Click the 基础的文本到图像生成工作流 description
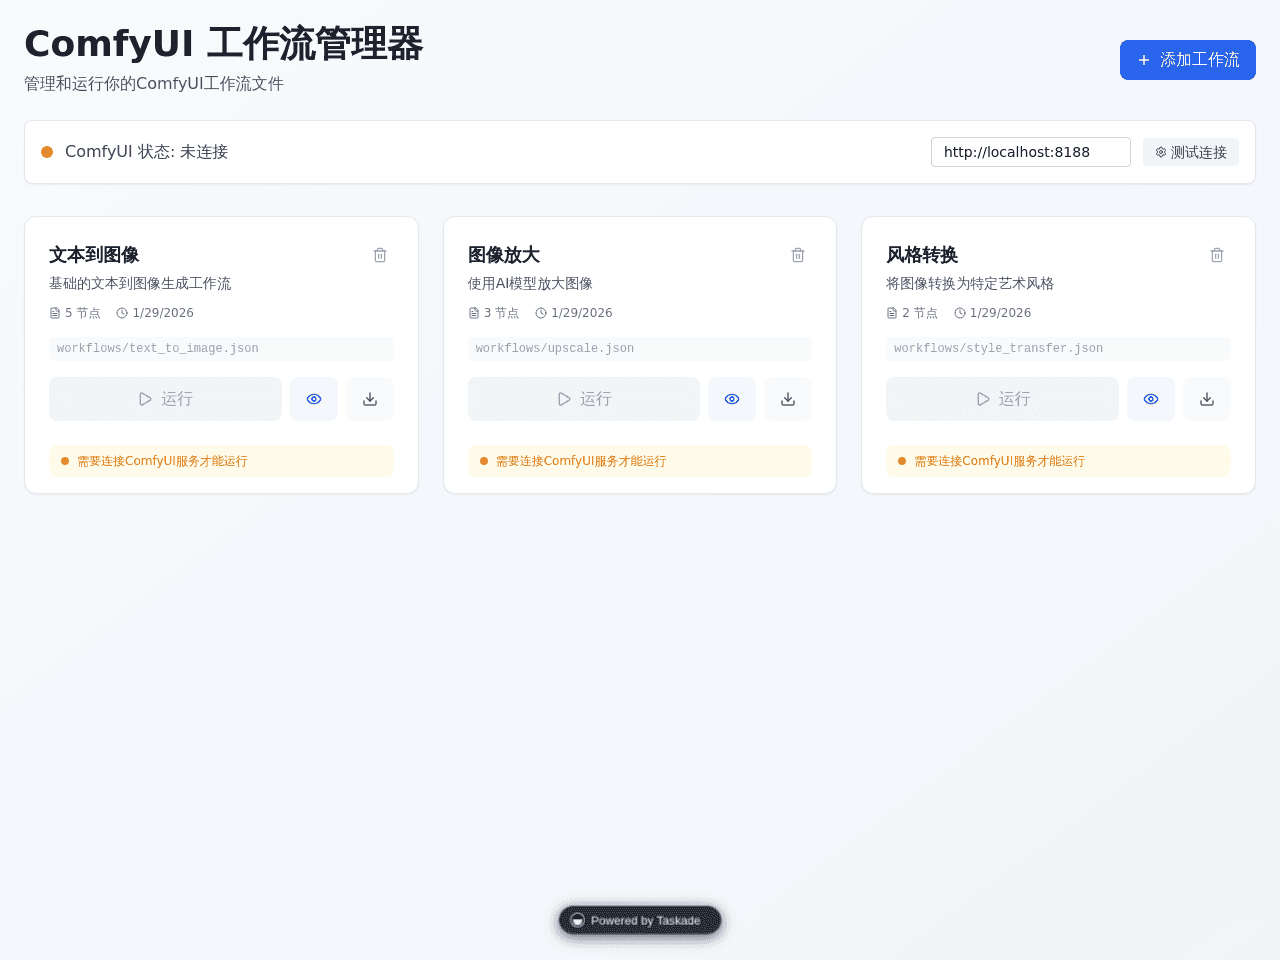 [140, 284]
